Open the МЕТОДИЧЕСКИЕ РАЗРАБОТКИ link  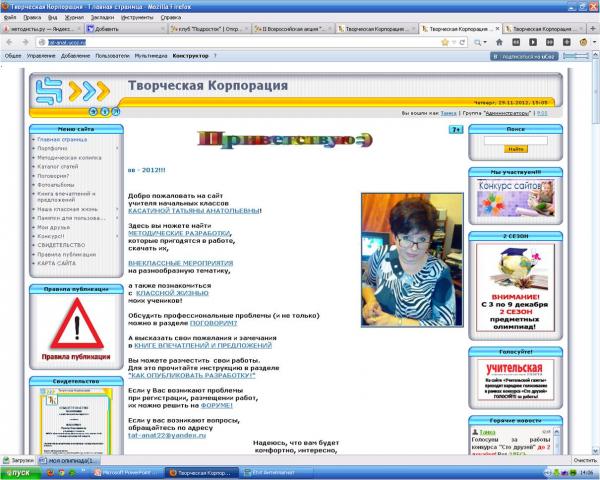179,233
